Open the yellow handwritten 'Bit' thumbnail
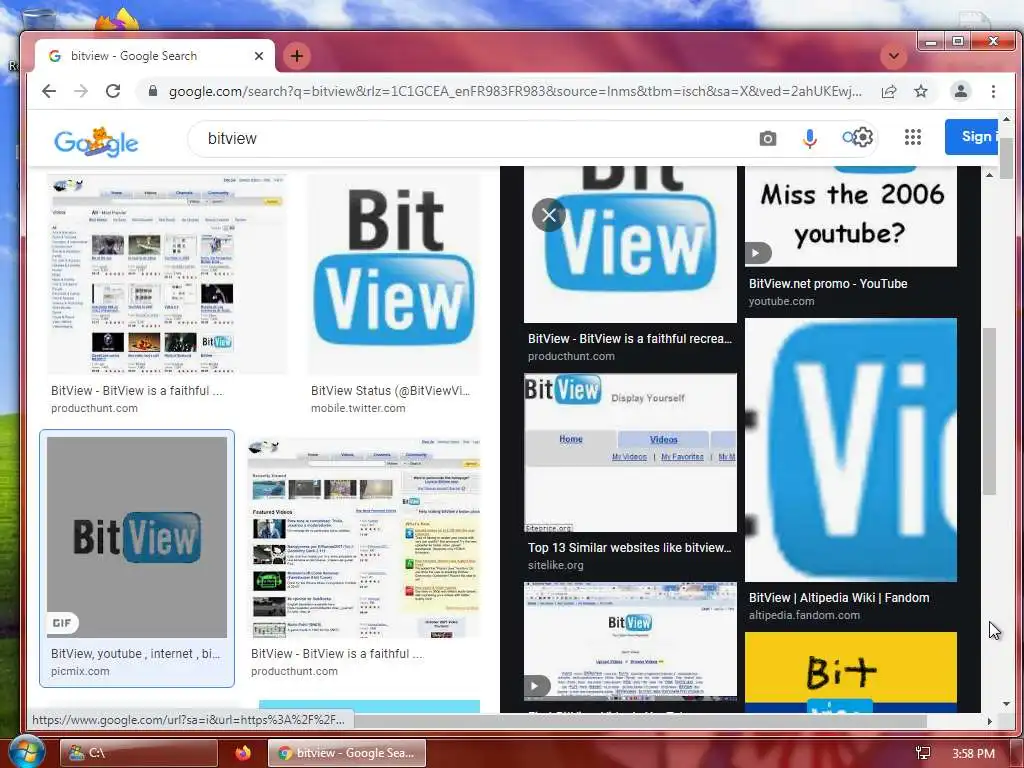This screenshot has width=1024, height=768. tap(851, 672)
